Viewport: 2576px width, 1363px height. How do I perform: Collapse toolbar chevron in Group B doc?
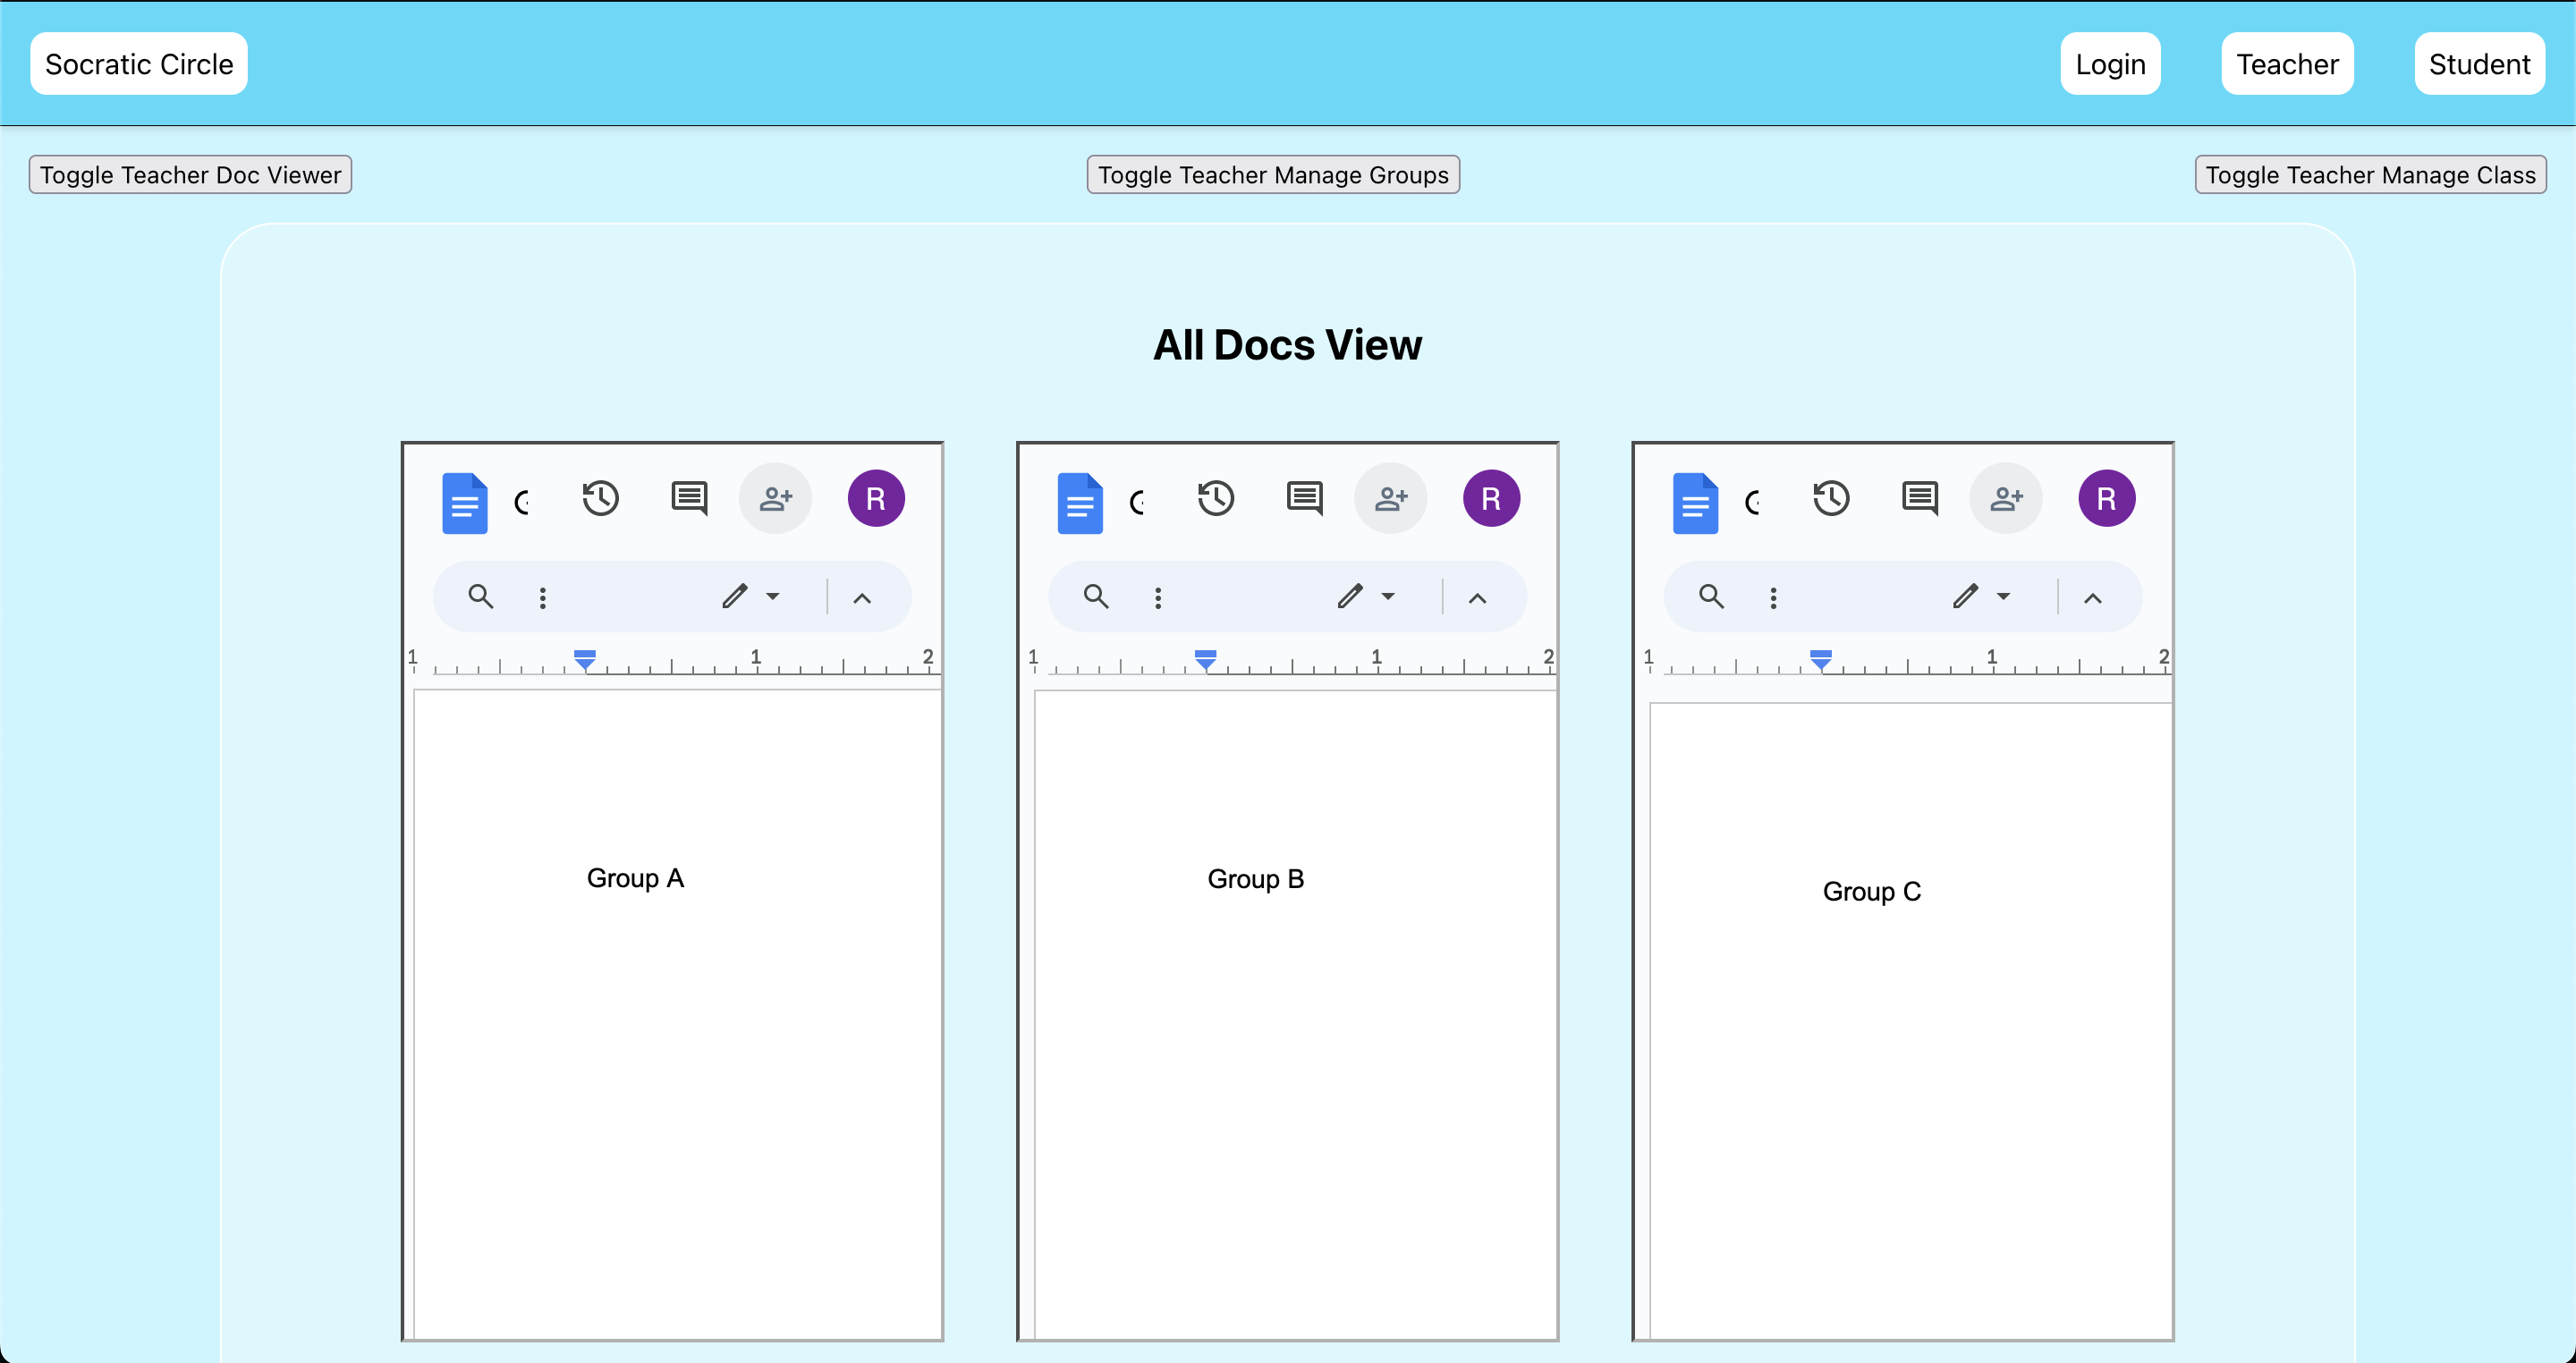pyautogui.click(x=1477, y=598)
